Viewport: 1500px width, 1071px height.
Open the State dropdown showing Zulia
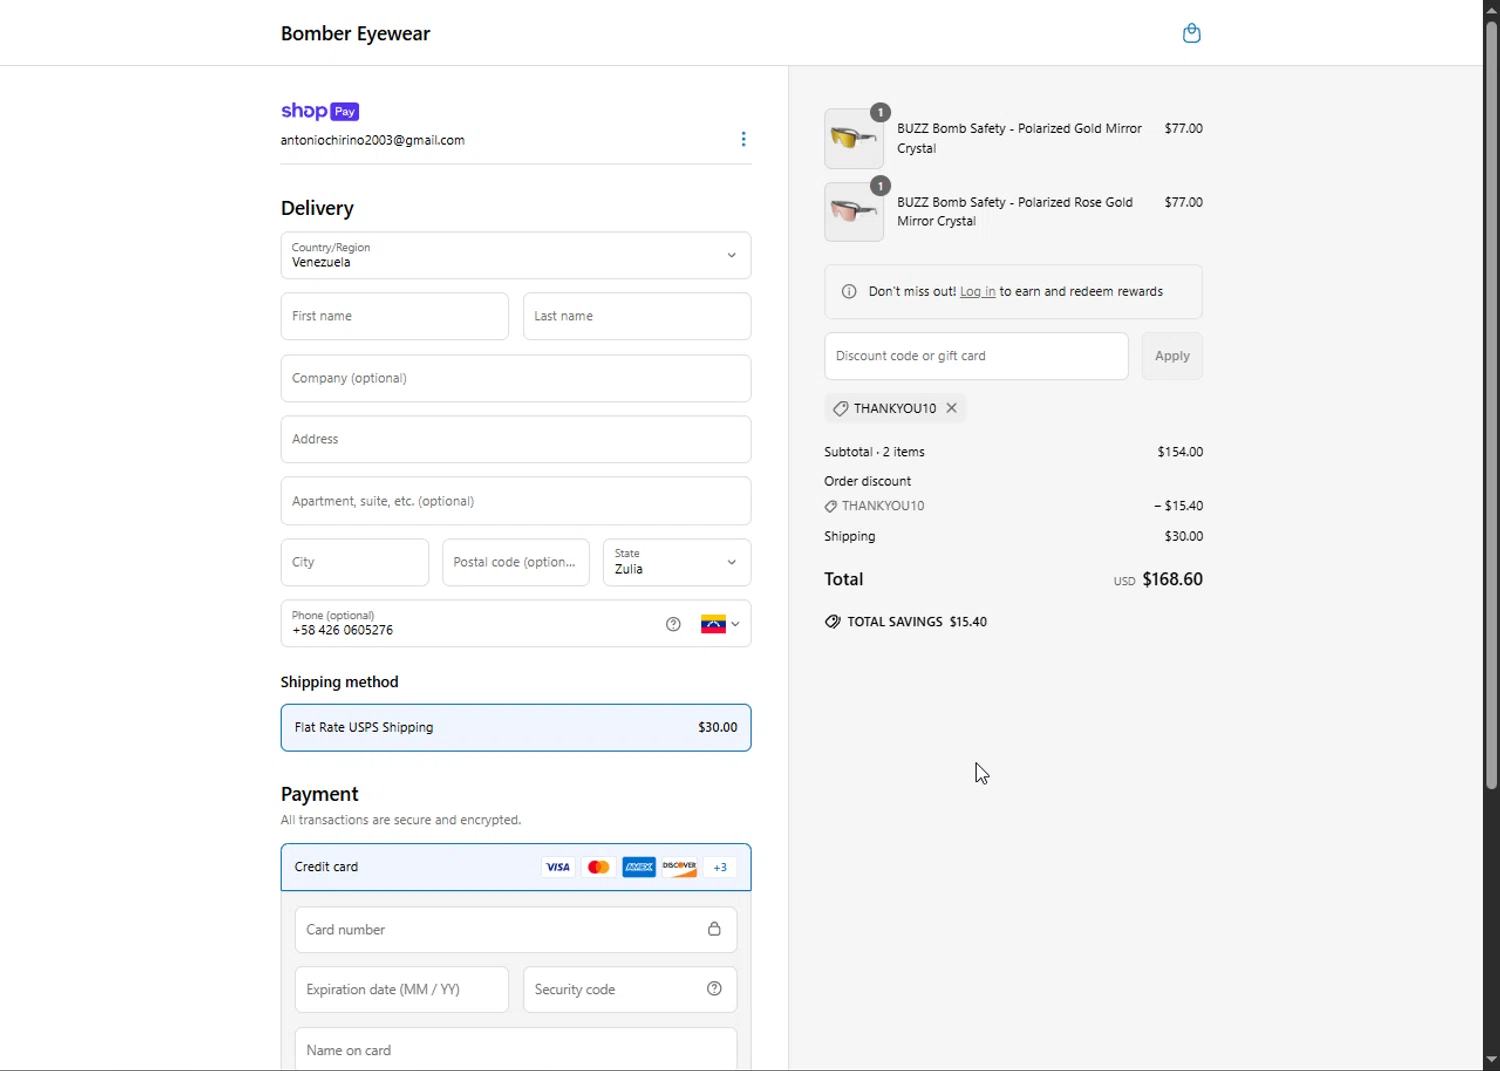pos(677,562)
